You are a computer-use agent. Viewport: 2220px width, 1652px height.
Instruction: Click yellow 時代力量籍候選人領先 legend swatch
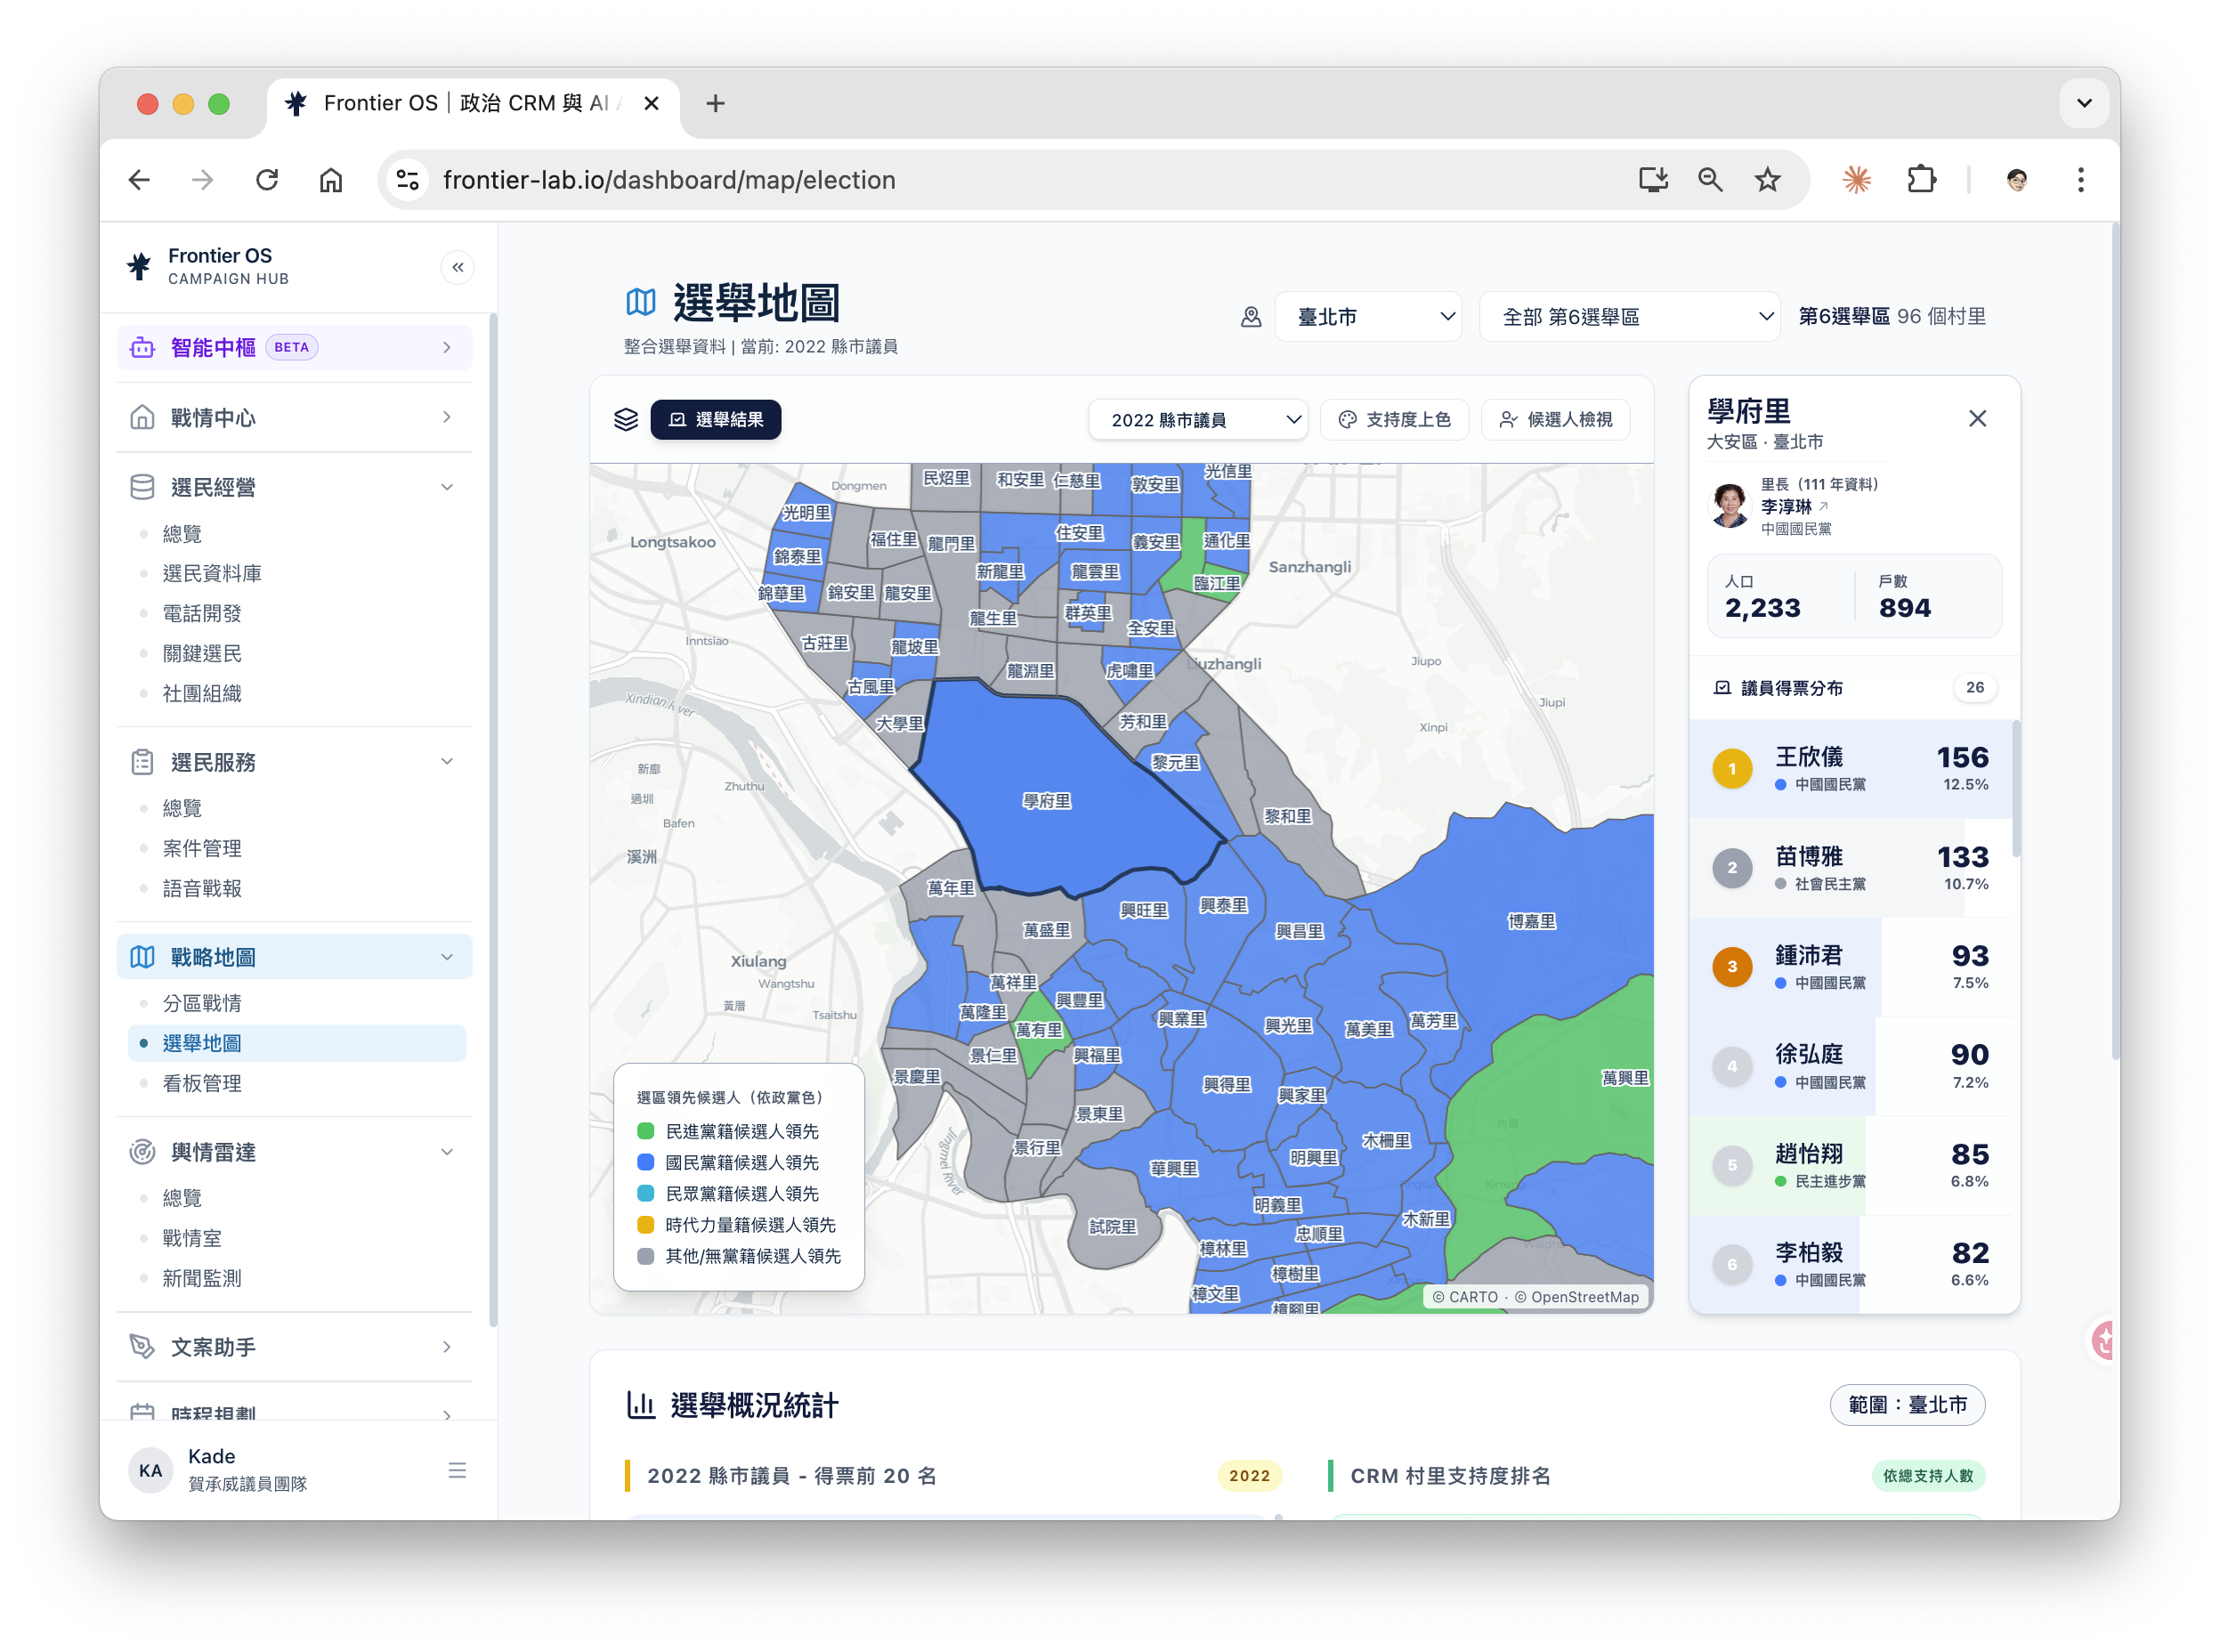click(x=646, y=1224)
